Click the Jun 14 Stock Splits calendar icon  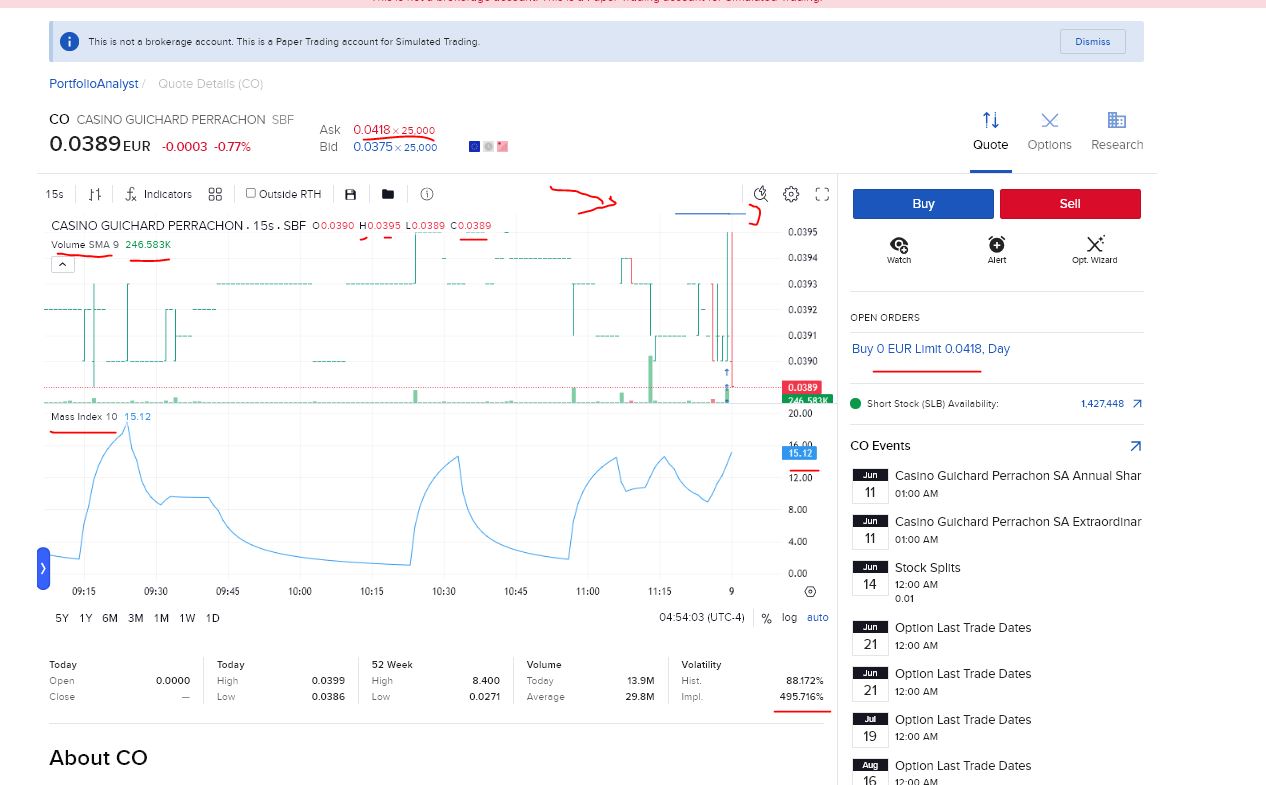click(x=870, y=577)
